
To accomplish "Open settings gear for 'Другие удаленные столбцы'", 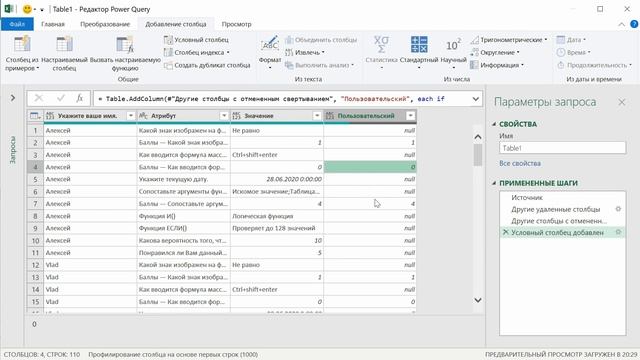I will 618,209.
